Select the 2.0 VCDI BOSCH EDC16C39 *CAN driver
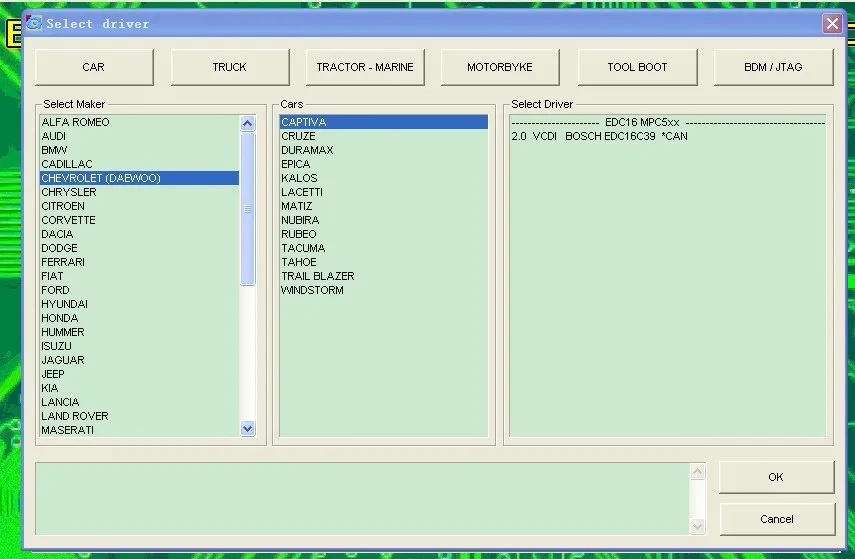The width and height of the screenshot is (855, 559). pyautogui.click(x=668, y=136)
